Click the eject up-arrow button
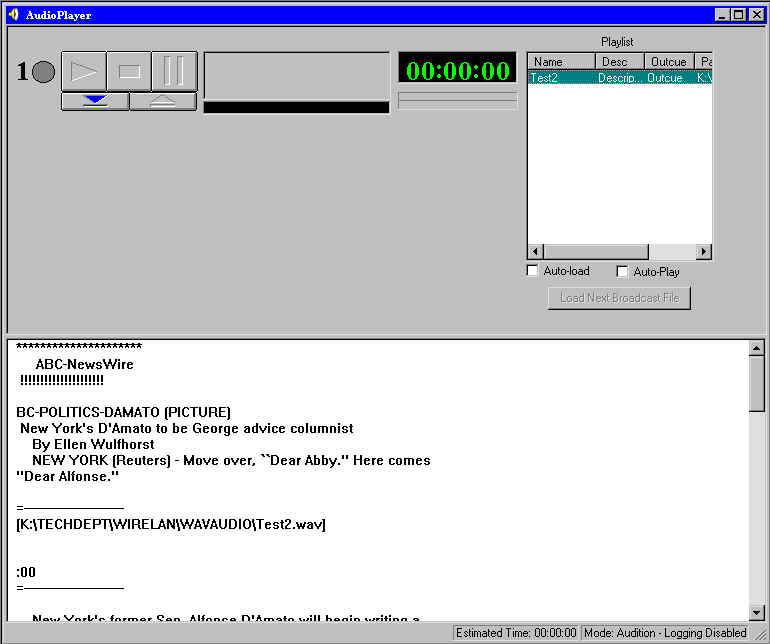This screenshot has height=644, width=770. point(163,101)
